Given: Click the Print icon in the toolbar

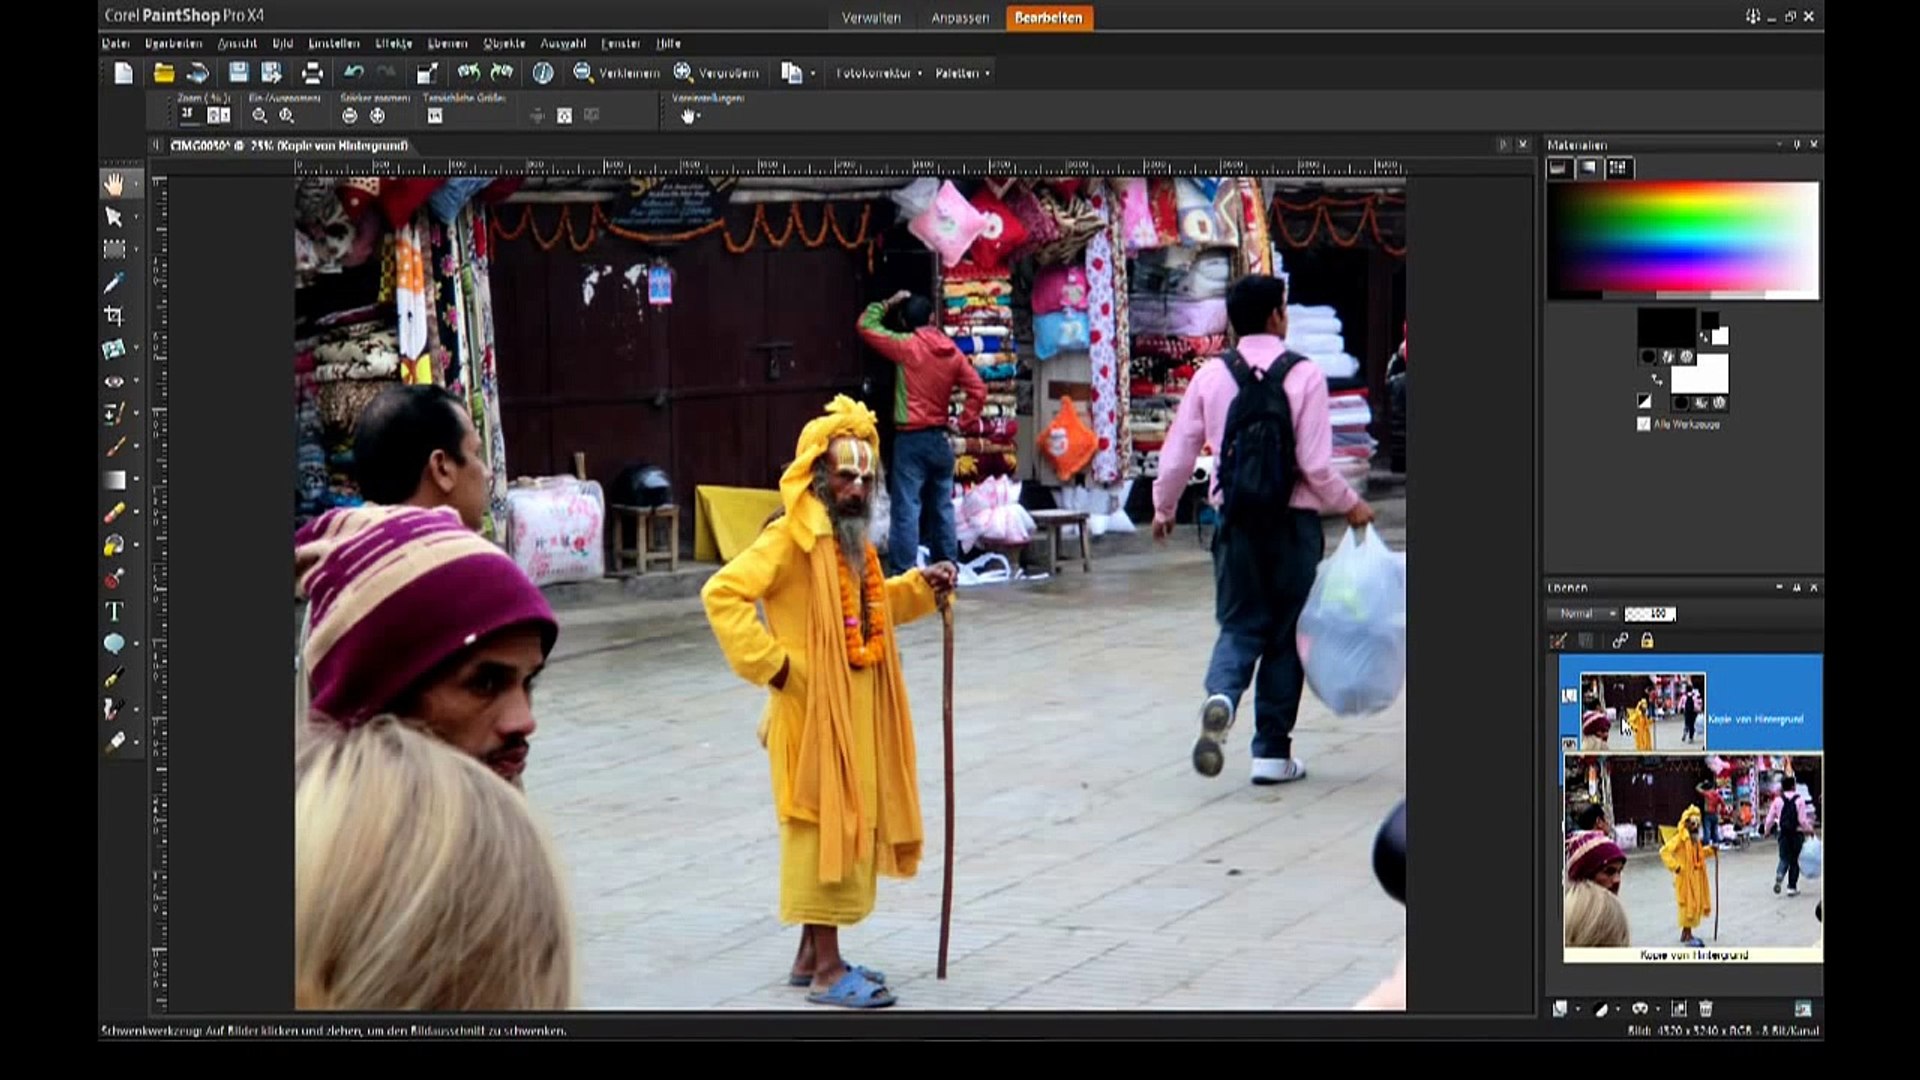Looking at the screenshot, I should click(x=312, y=73).
